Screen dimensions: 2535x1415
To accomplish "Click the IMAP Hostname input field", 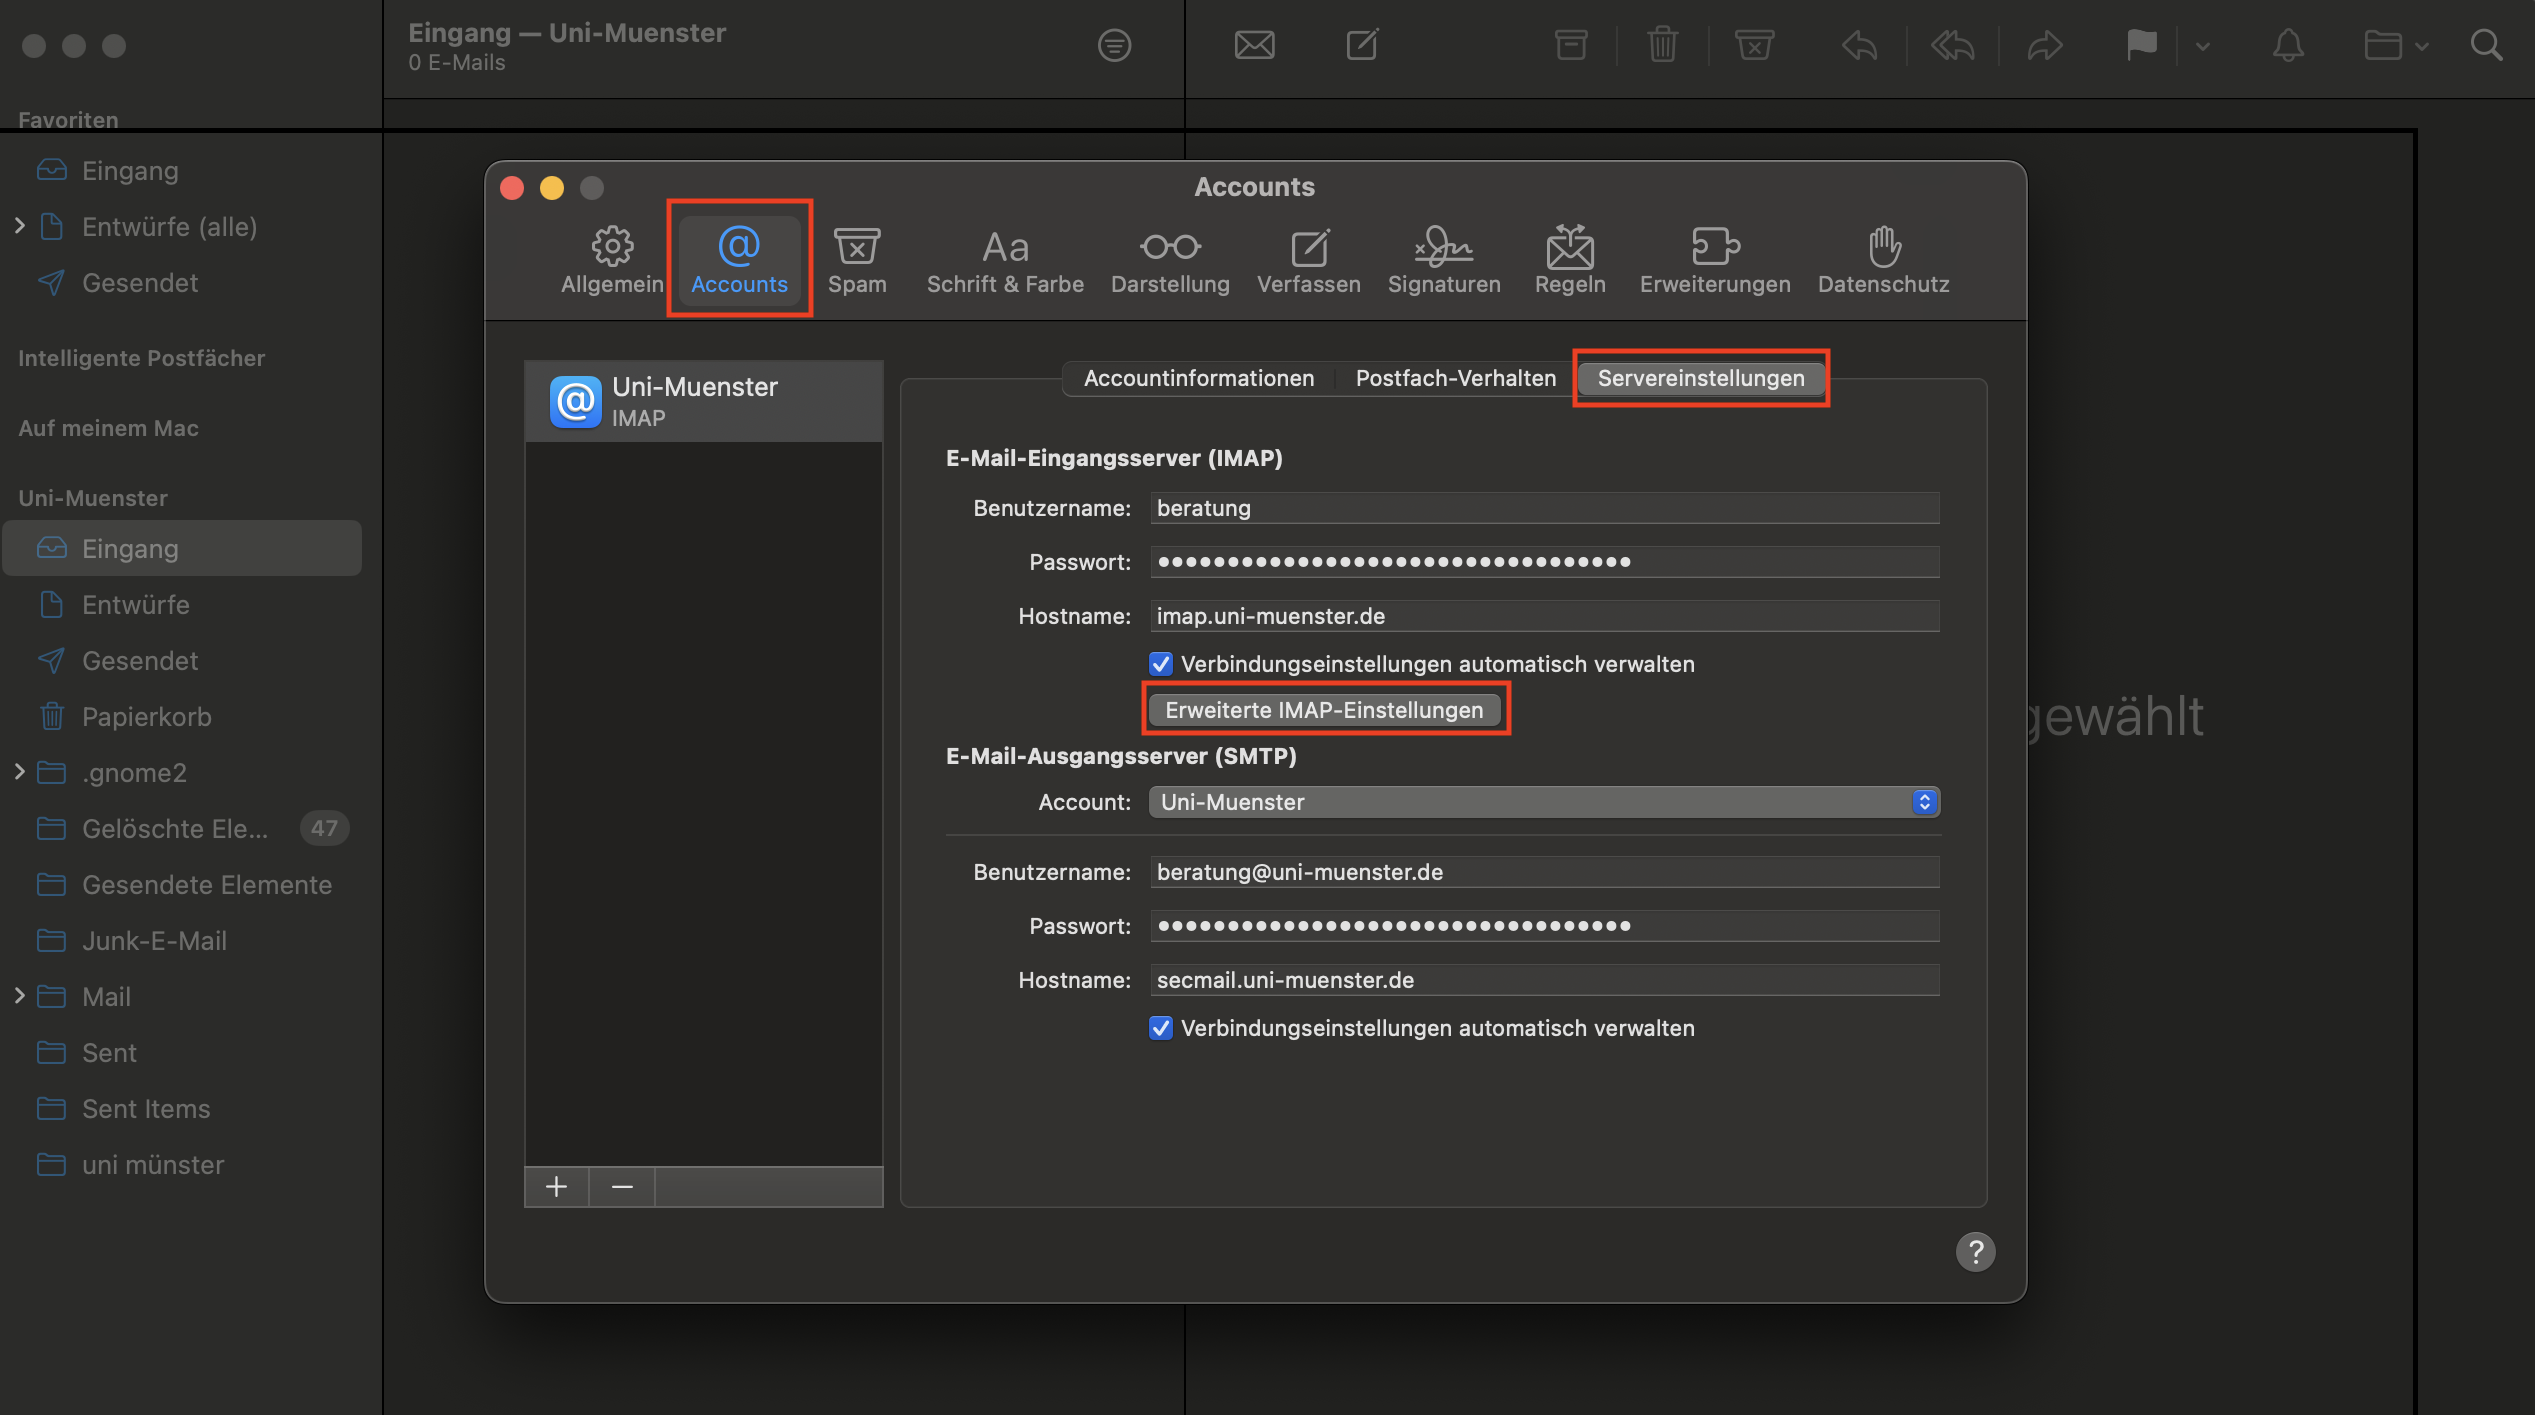I will [x=1543, y=616].
